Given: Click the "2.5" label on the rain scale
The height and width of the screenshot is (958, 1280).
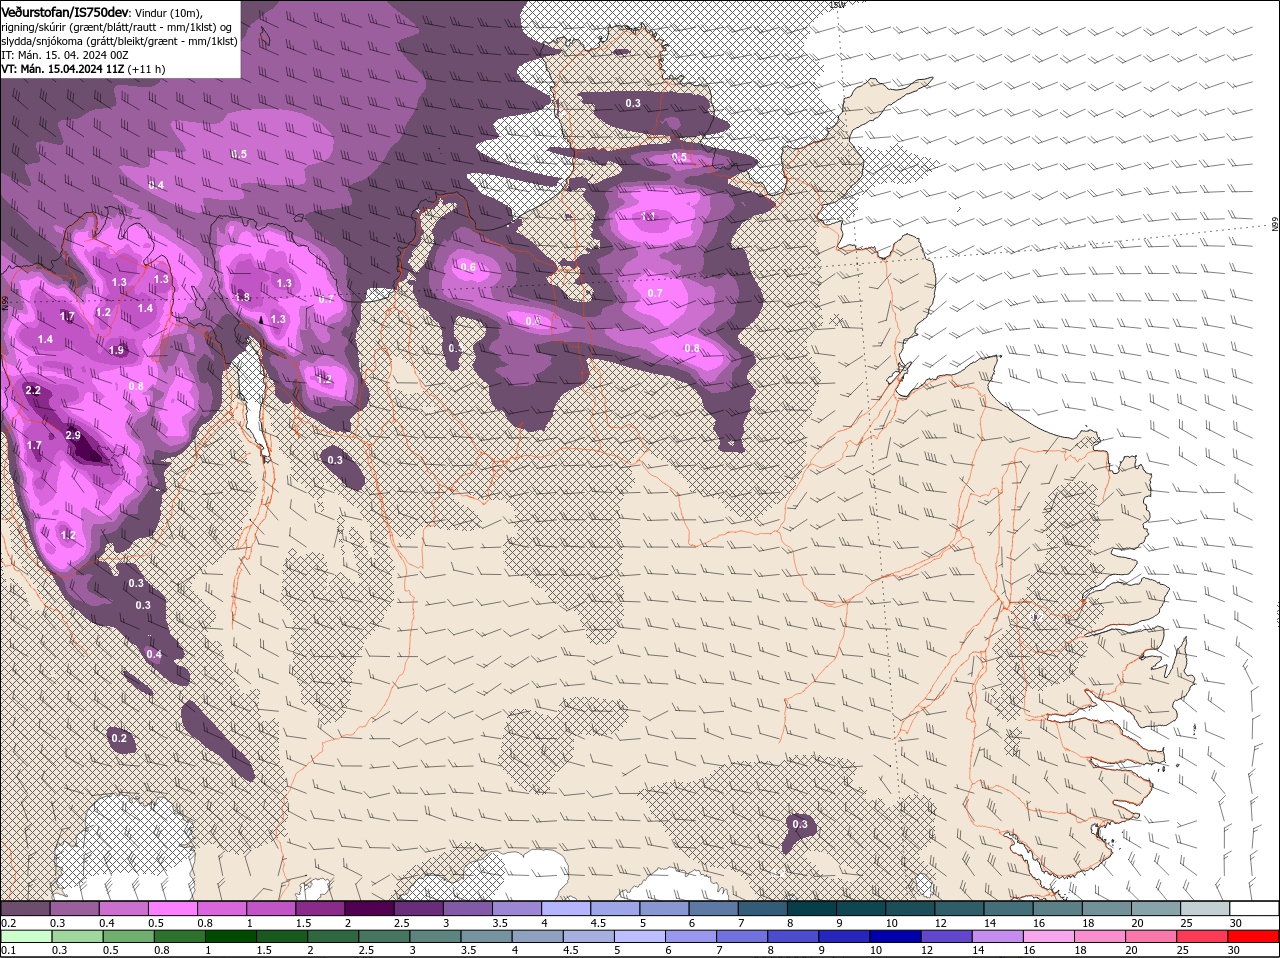Looking at the screenshot, I should (366, 950).
